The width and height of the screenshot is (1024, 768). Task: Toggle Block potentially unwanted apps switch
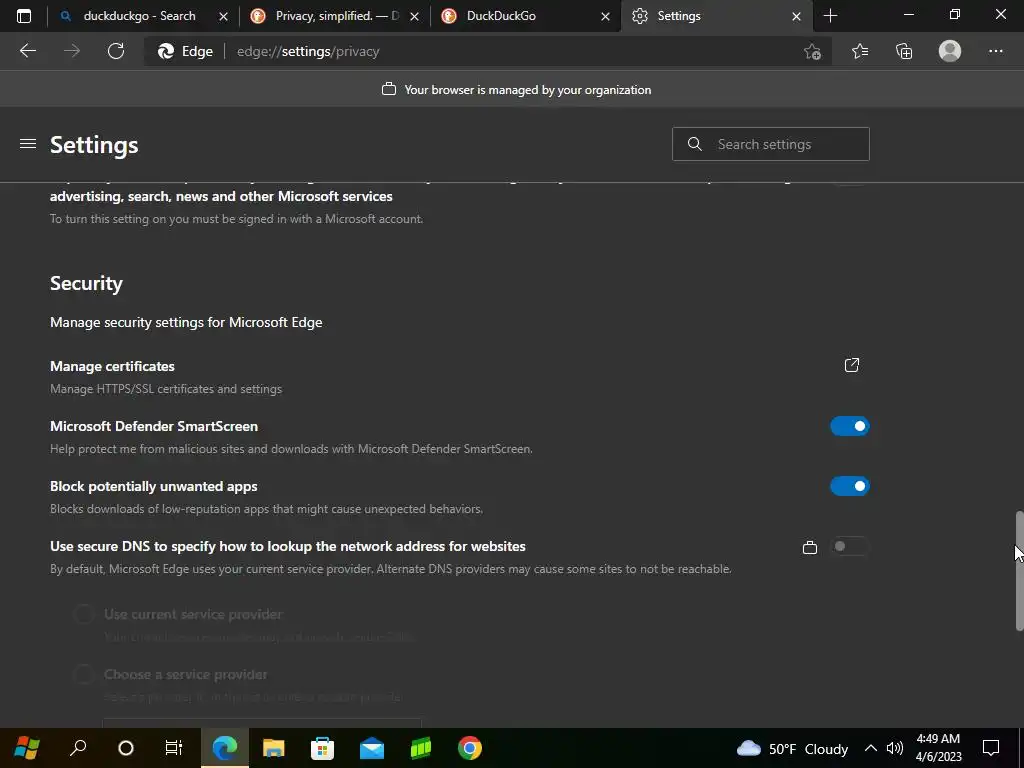point(849,487)
